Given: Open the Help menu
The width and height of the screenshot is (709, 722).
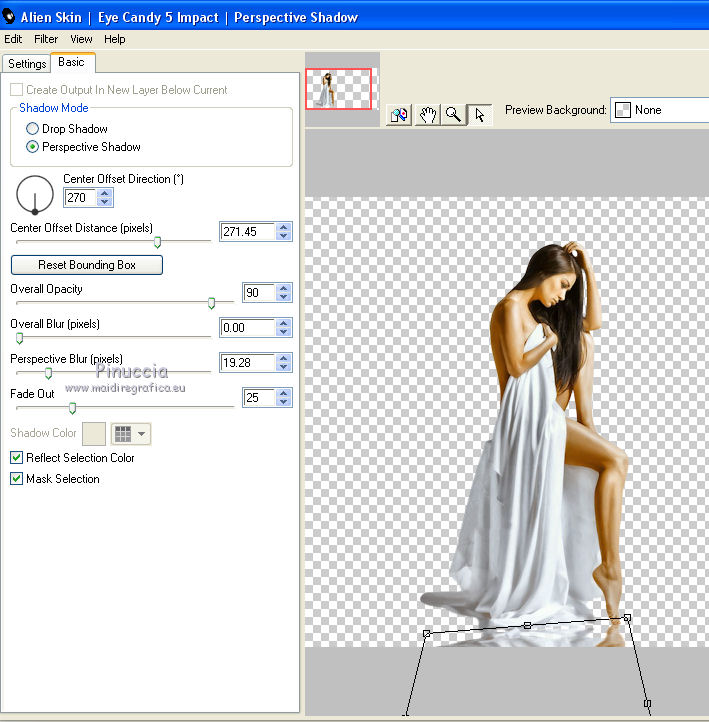Looking at the screenshot, I should (114, 39).
